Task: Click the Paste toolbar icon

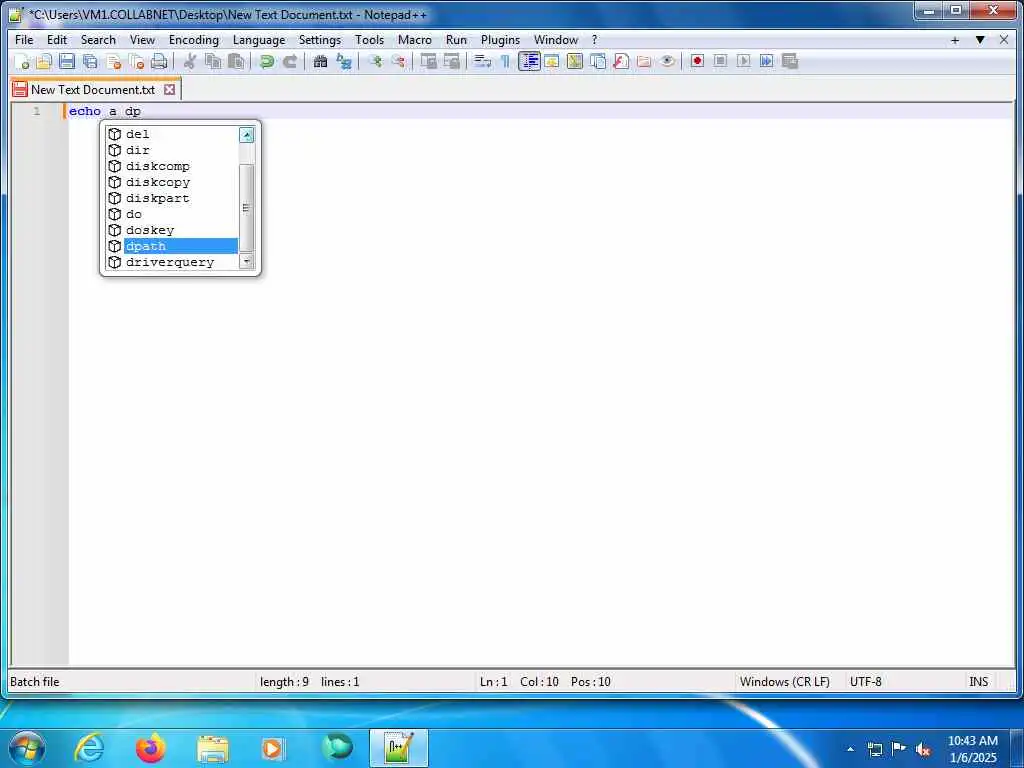Action: 236,61
